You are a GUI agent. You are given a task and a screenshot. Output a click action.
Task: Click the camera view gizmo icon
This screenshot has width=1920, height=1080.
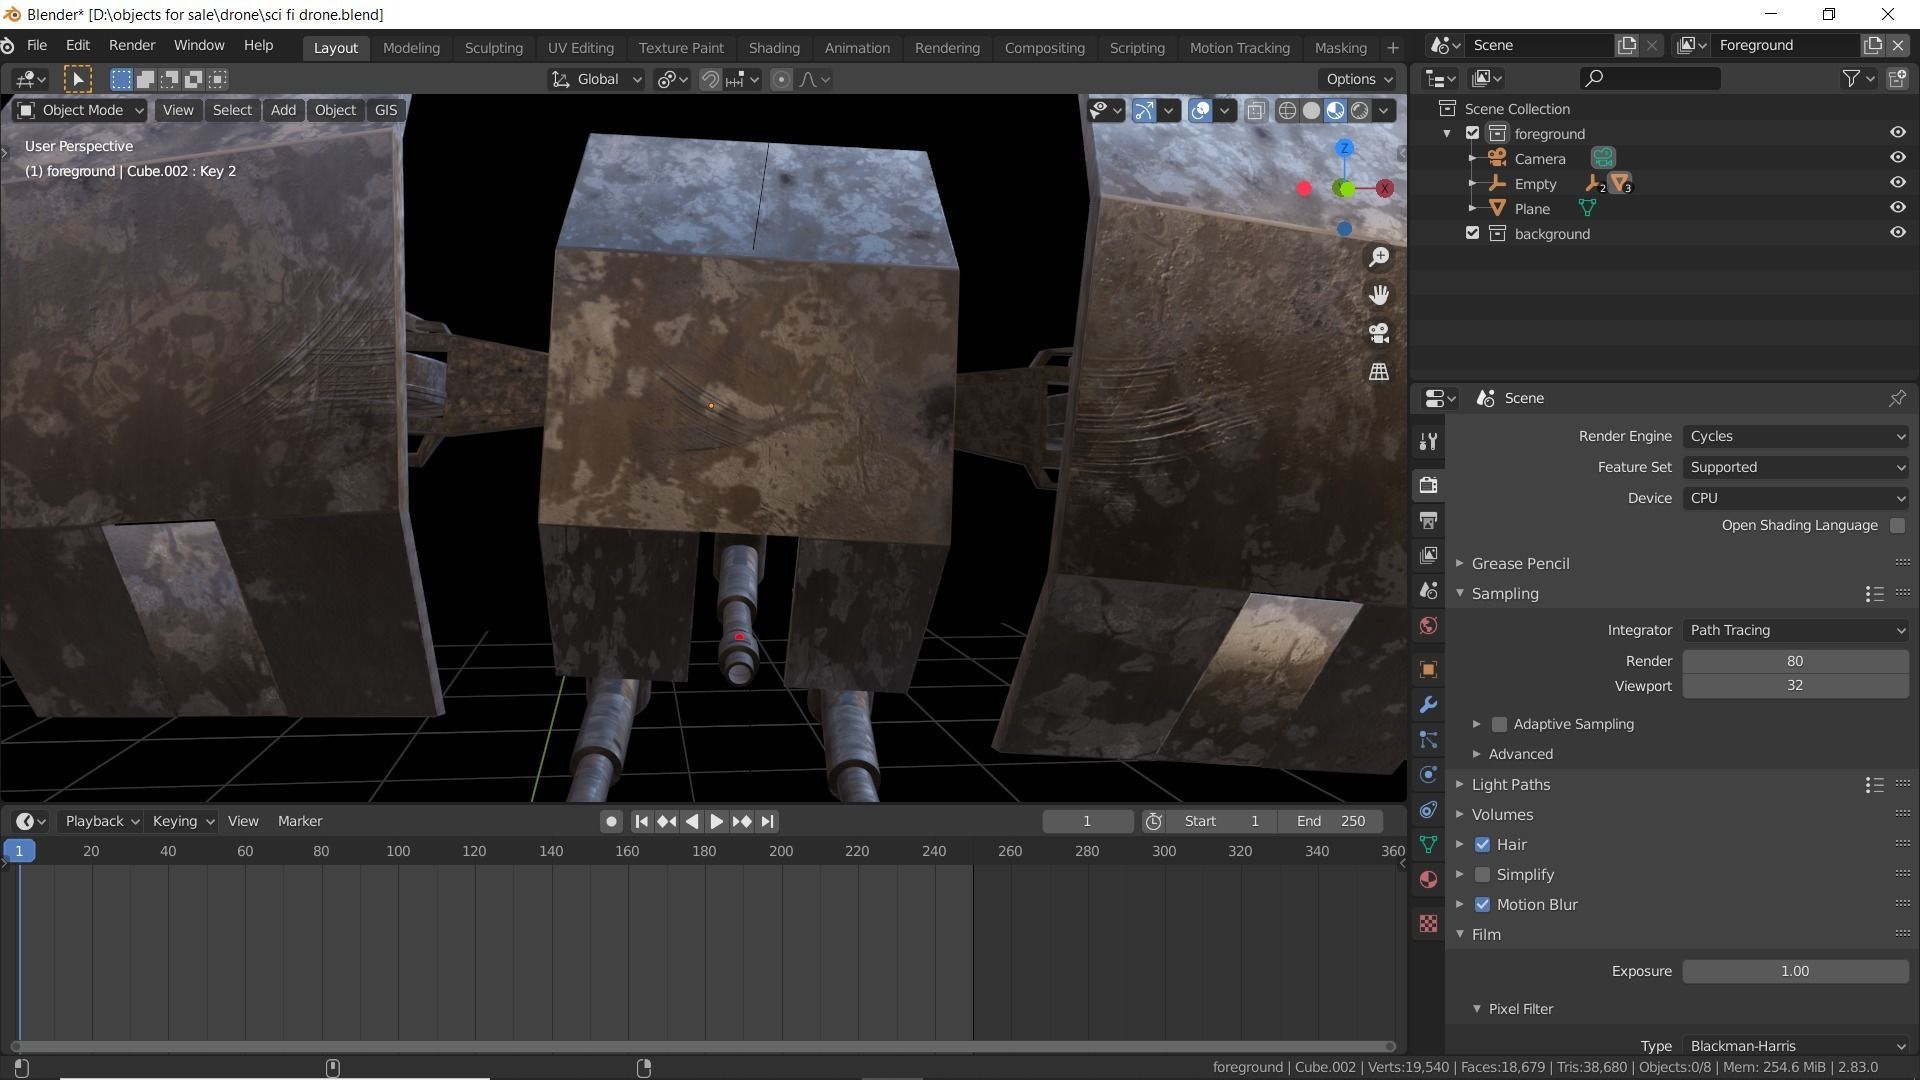pos(1379,333)
